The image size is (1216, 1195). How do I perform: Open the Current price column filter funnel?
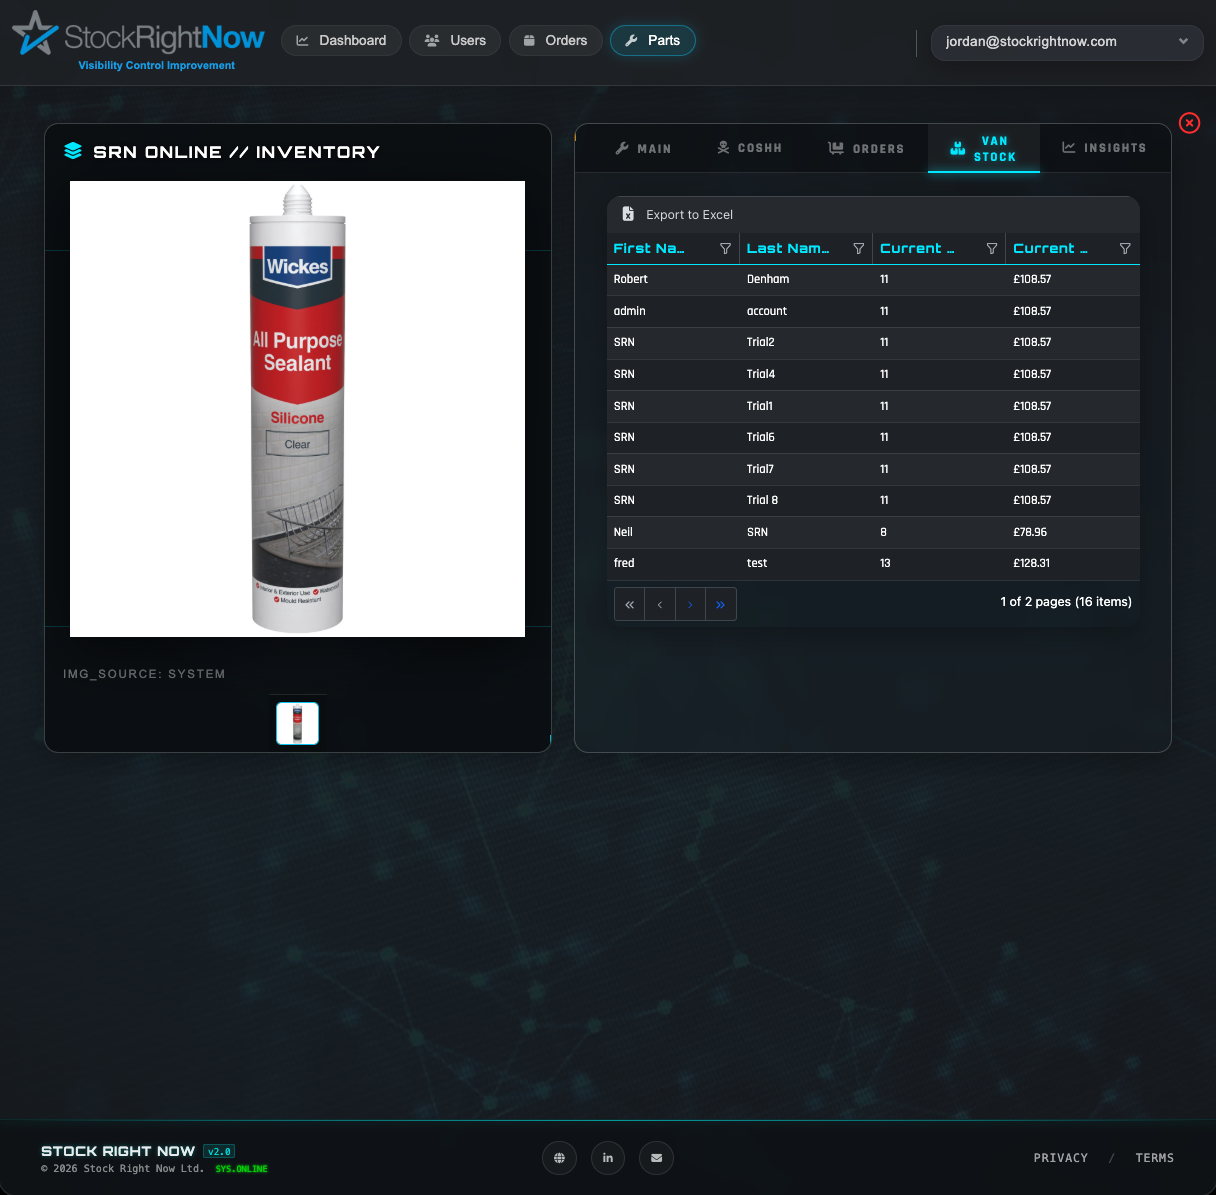(1125, 248)
